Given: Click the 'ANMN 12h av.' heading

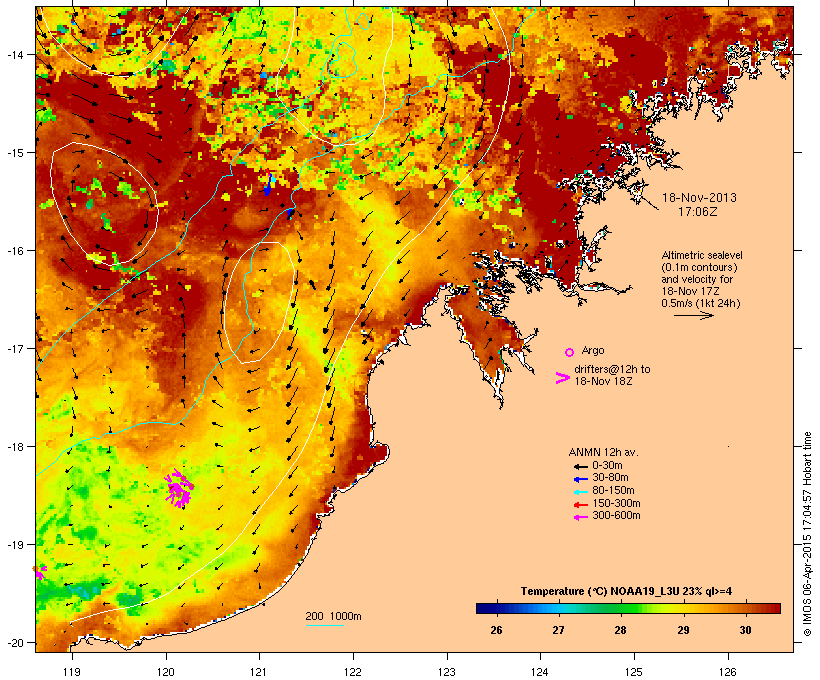Looking at the screenshot, I should [603, 452].
